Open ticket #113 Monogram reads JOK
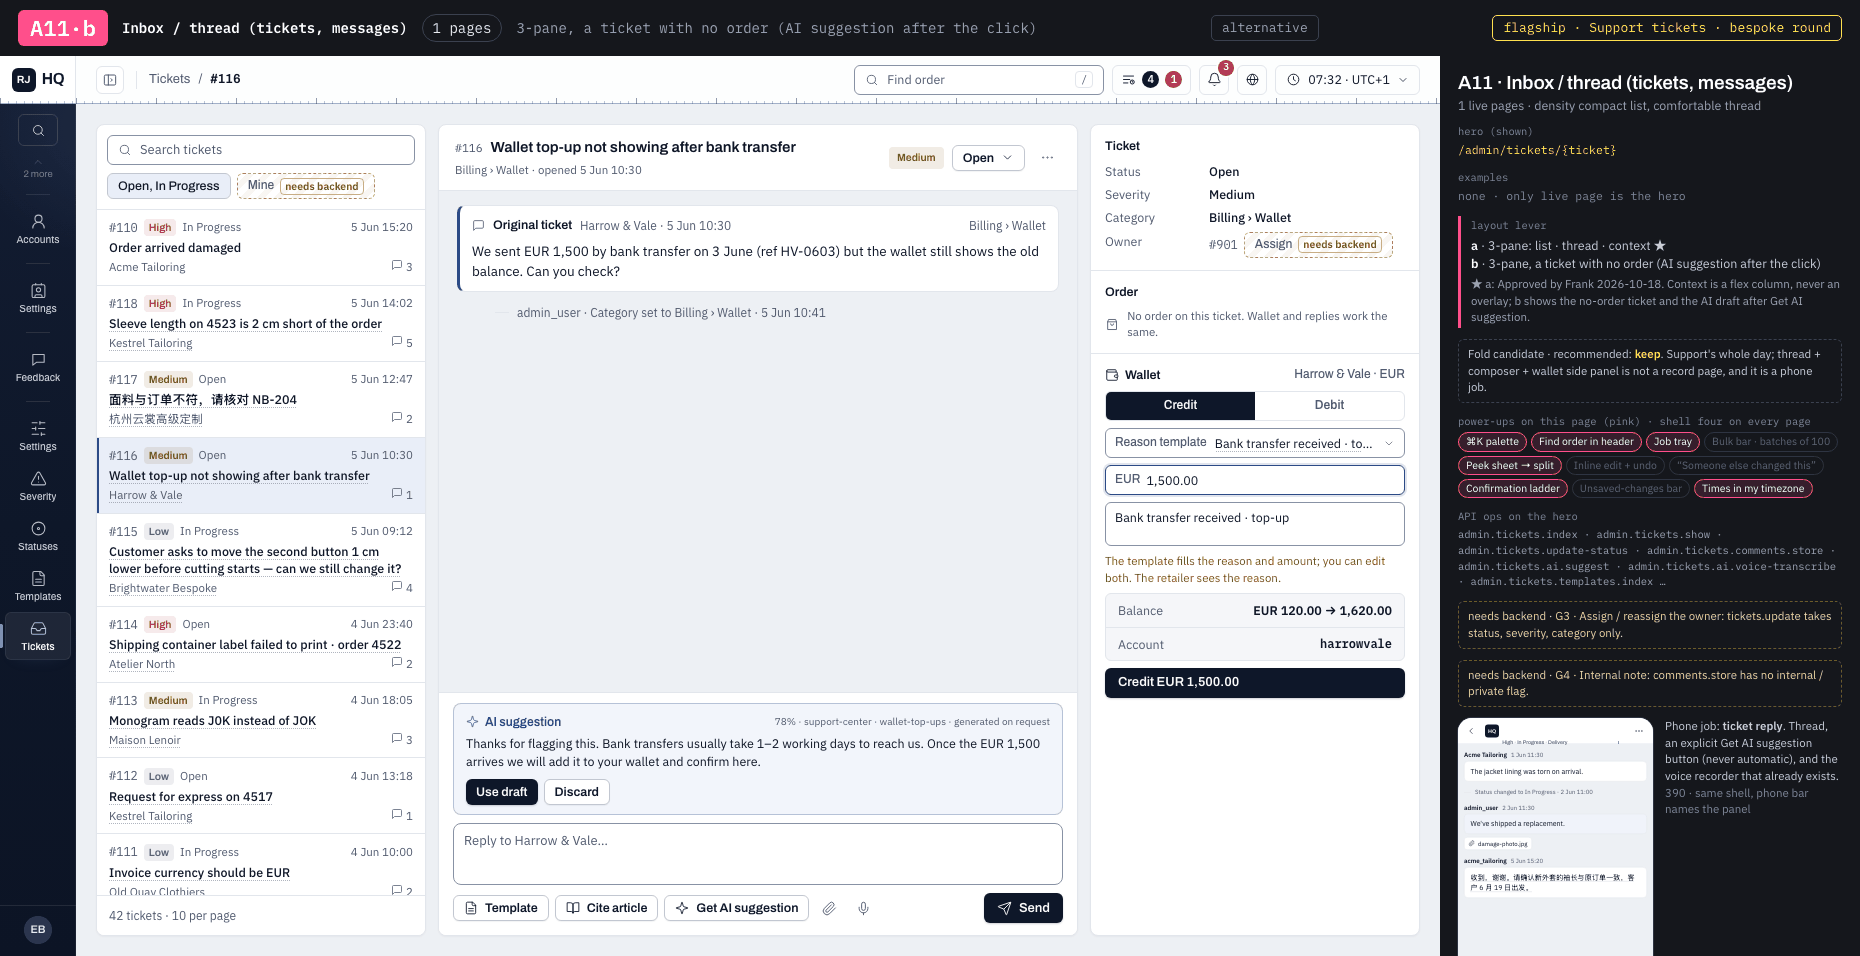1860x956 pixels. coord(261,721)
